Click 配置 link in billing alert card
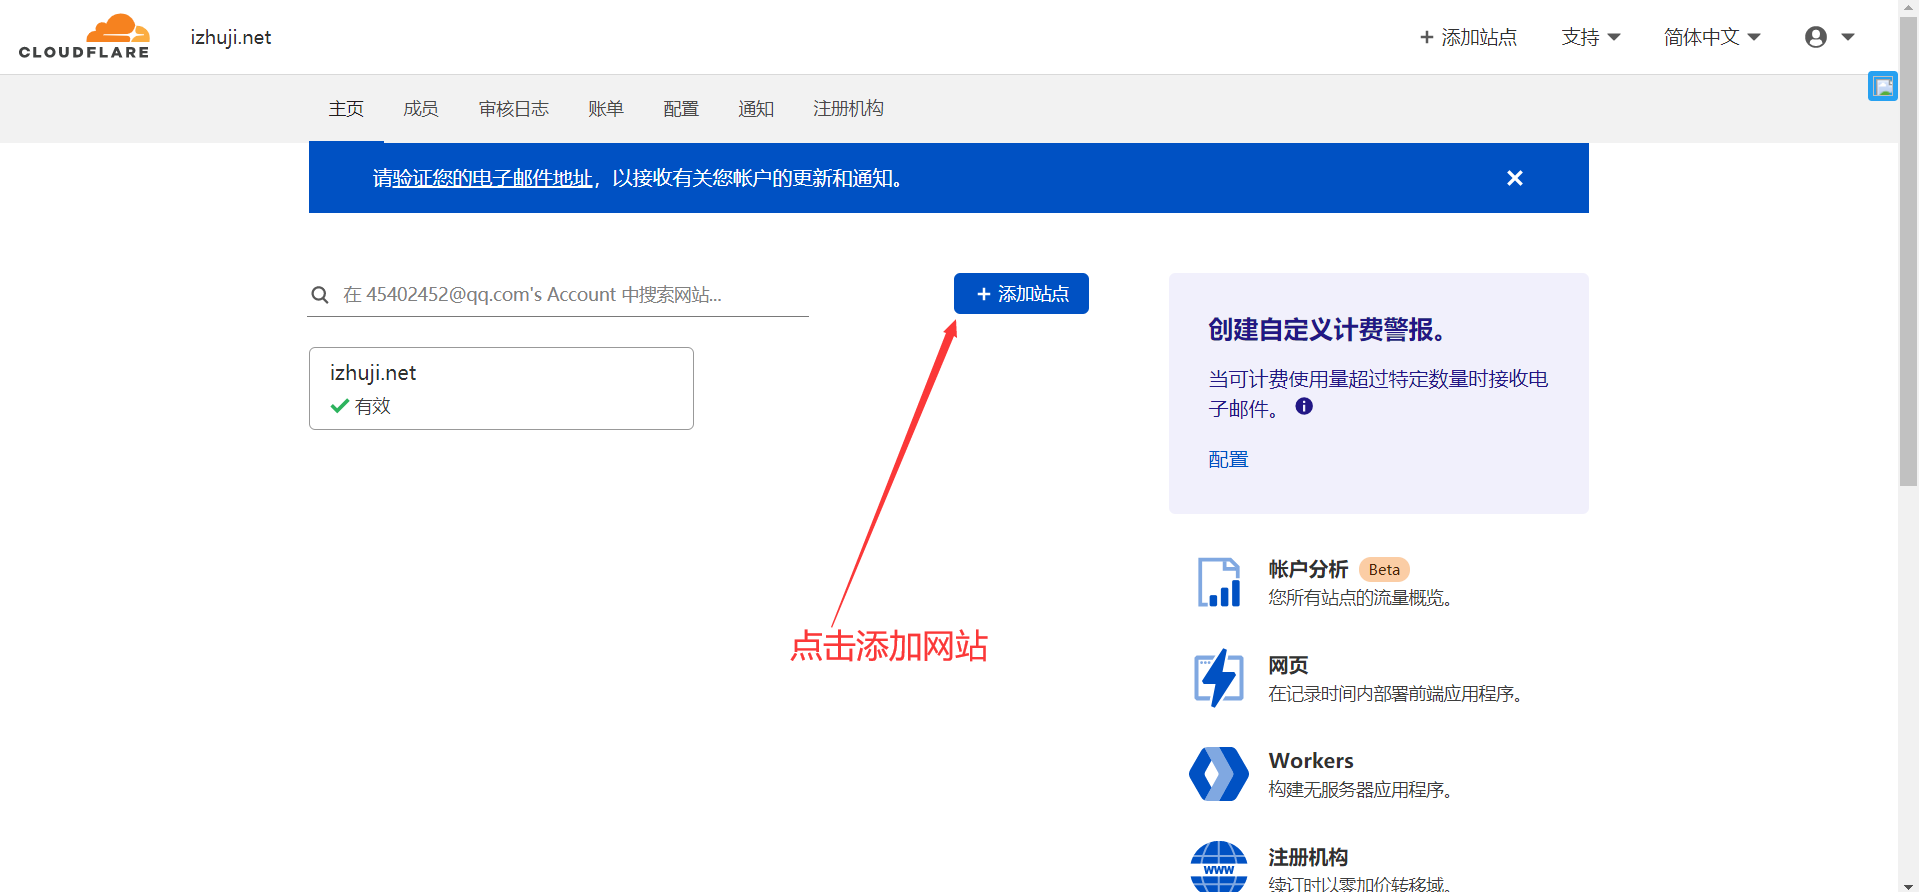The width and height of the screenshot is (1919, 892). point(1228,459)
